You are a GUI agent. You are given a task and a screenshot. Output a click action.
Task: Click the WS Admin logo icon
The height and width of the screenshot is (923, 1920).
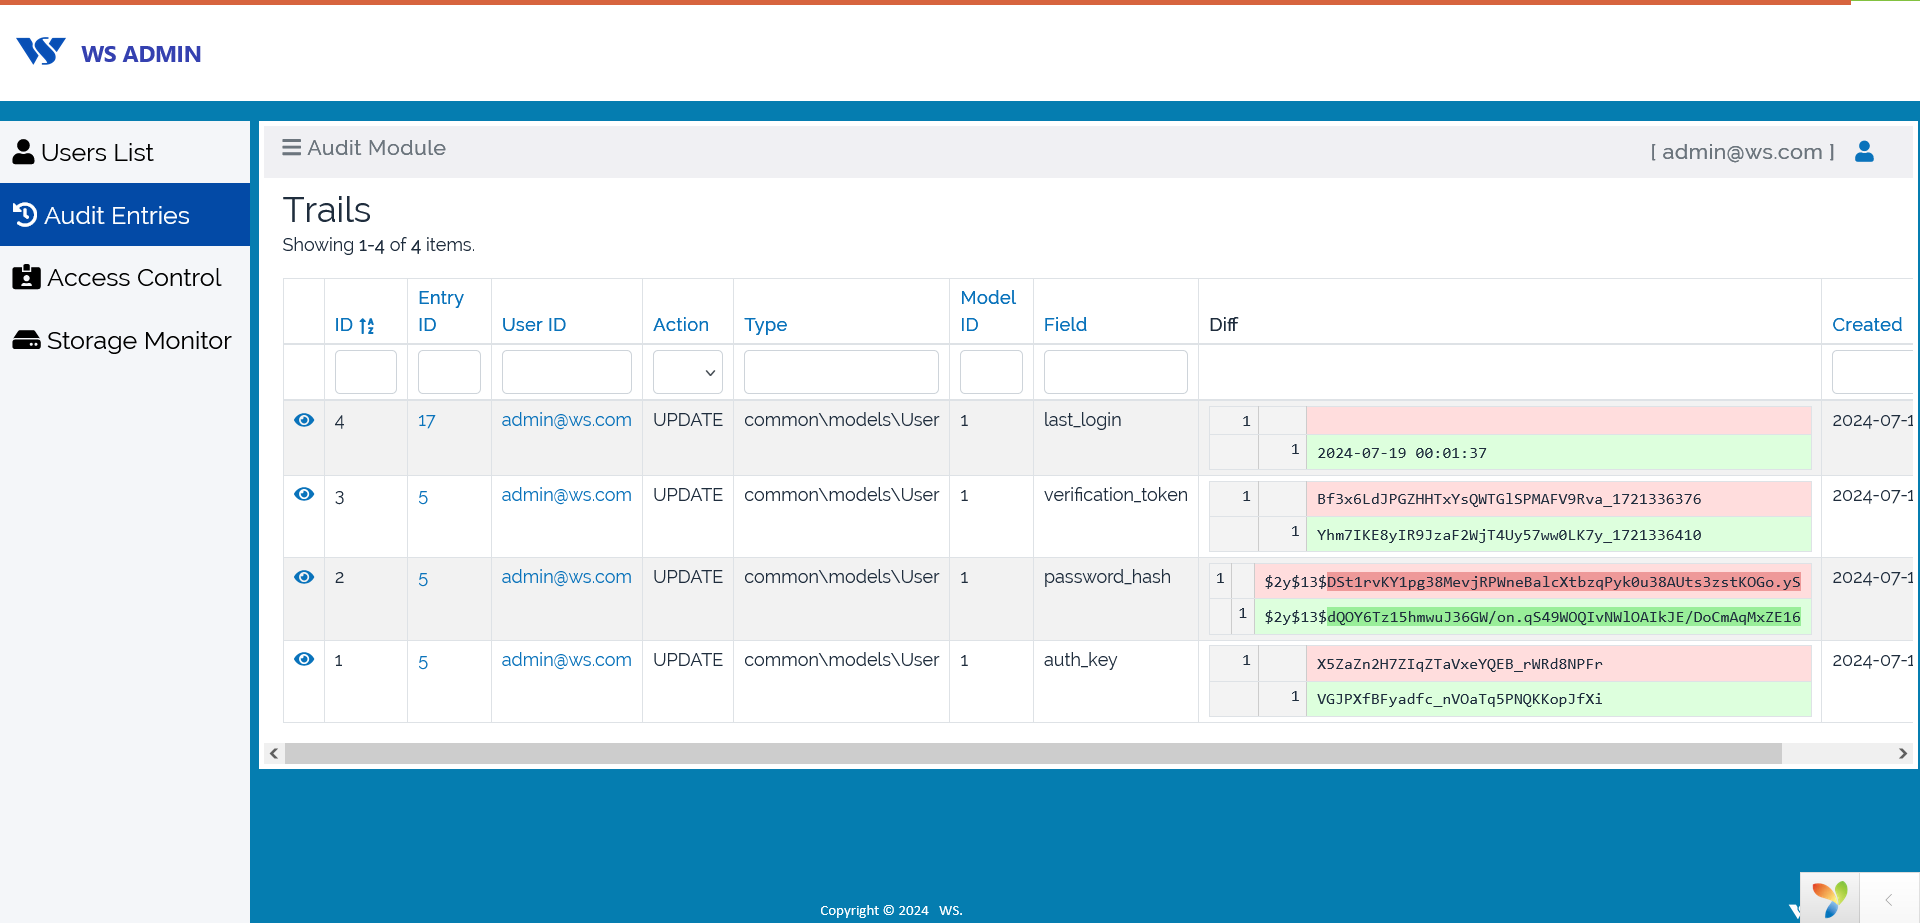[x=41, y=52]
